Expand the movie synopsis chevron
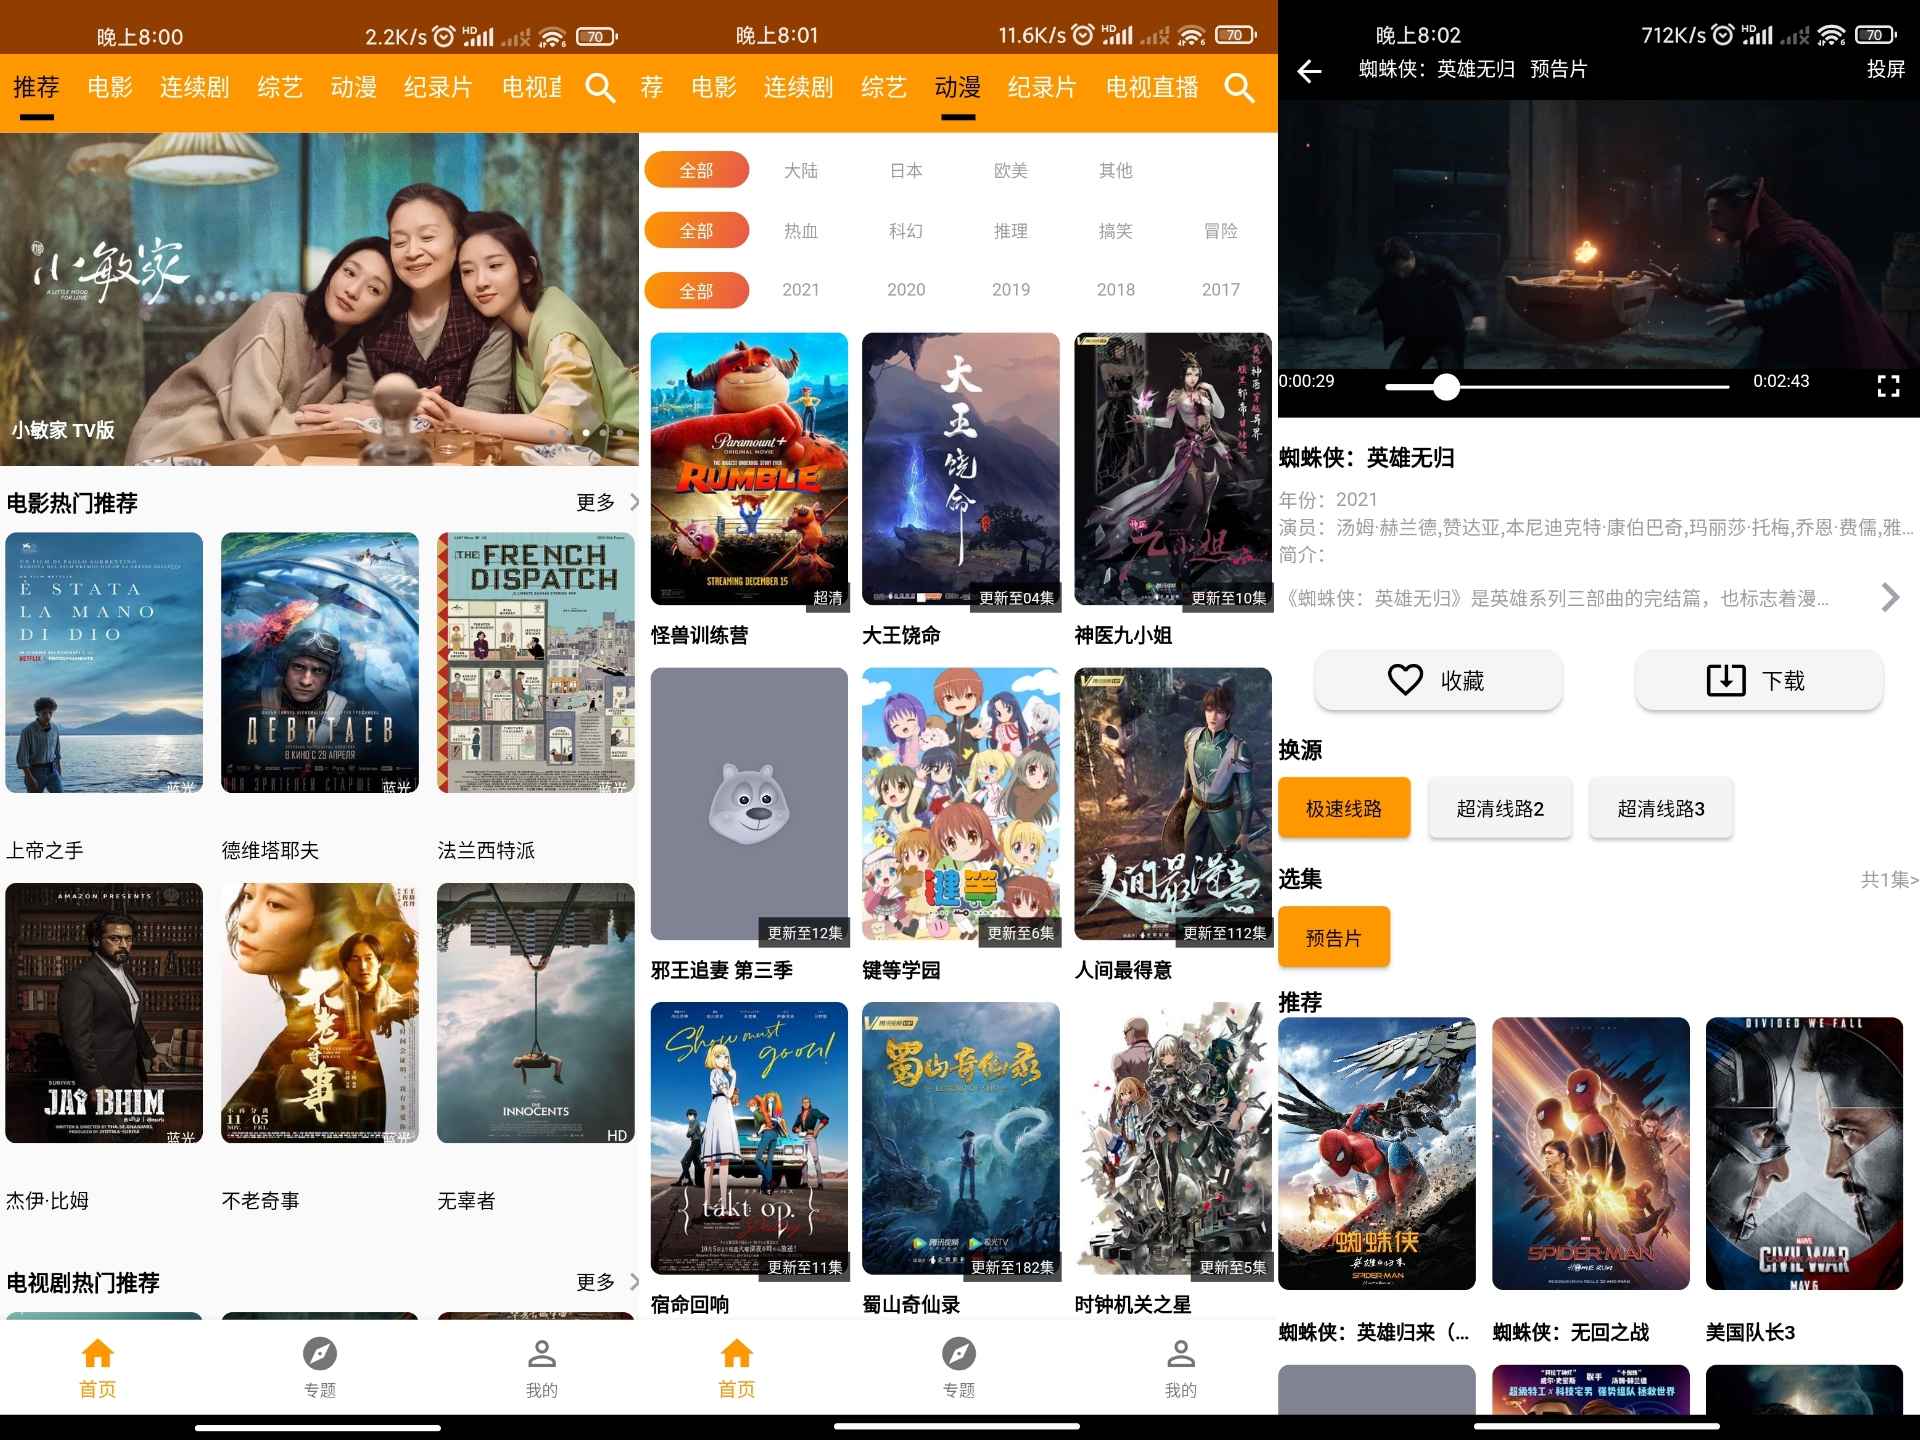Image resolution: width=1920 pixels, height=1440 pixels. coord(1889,598)
